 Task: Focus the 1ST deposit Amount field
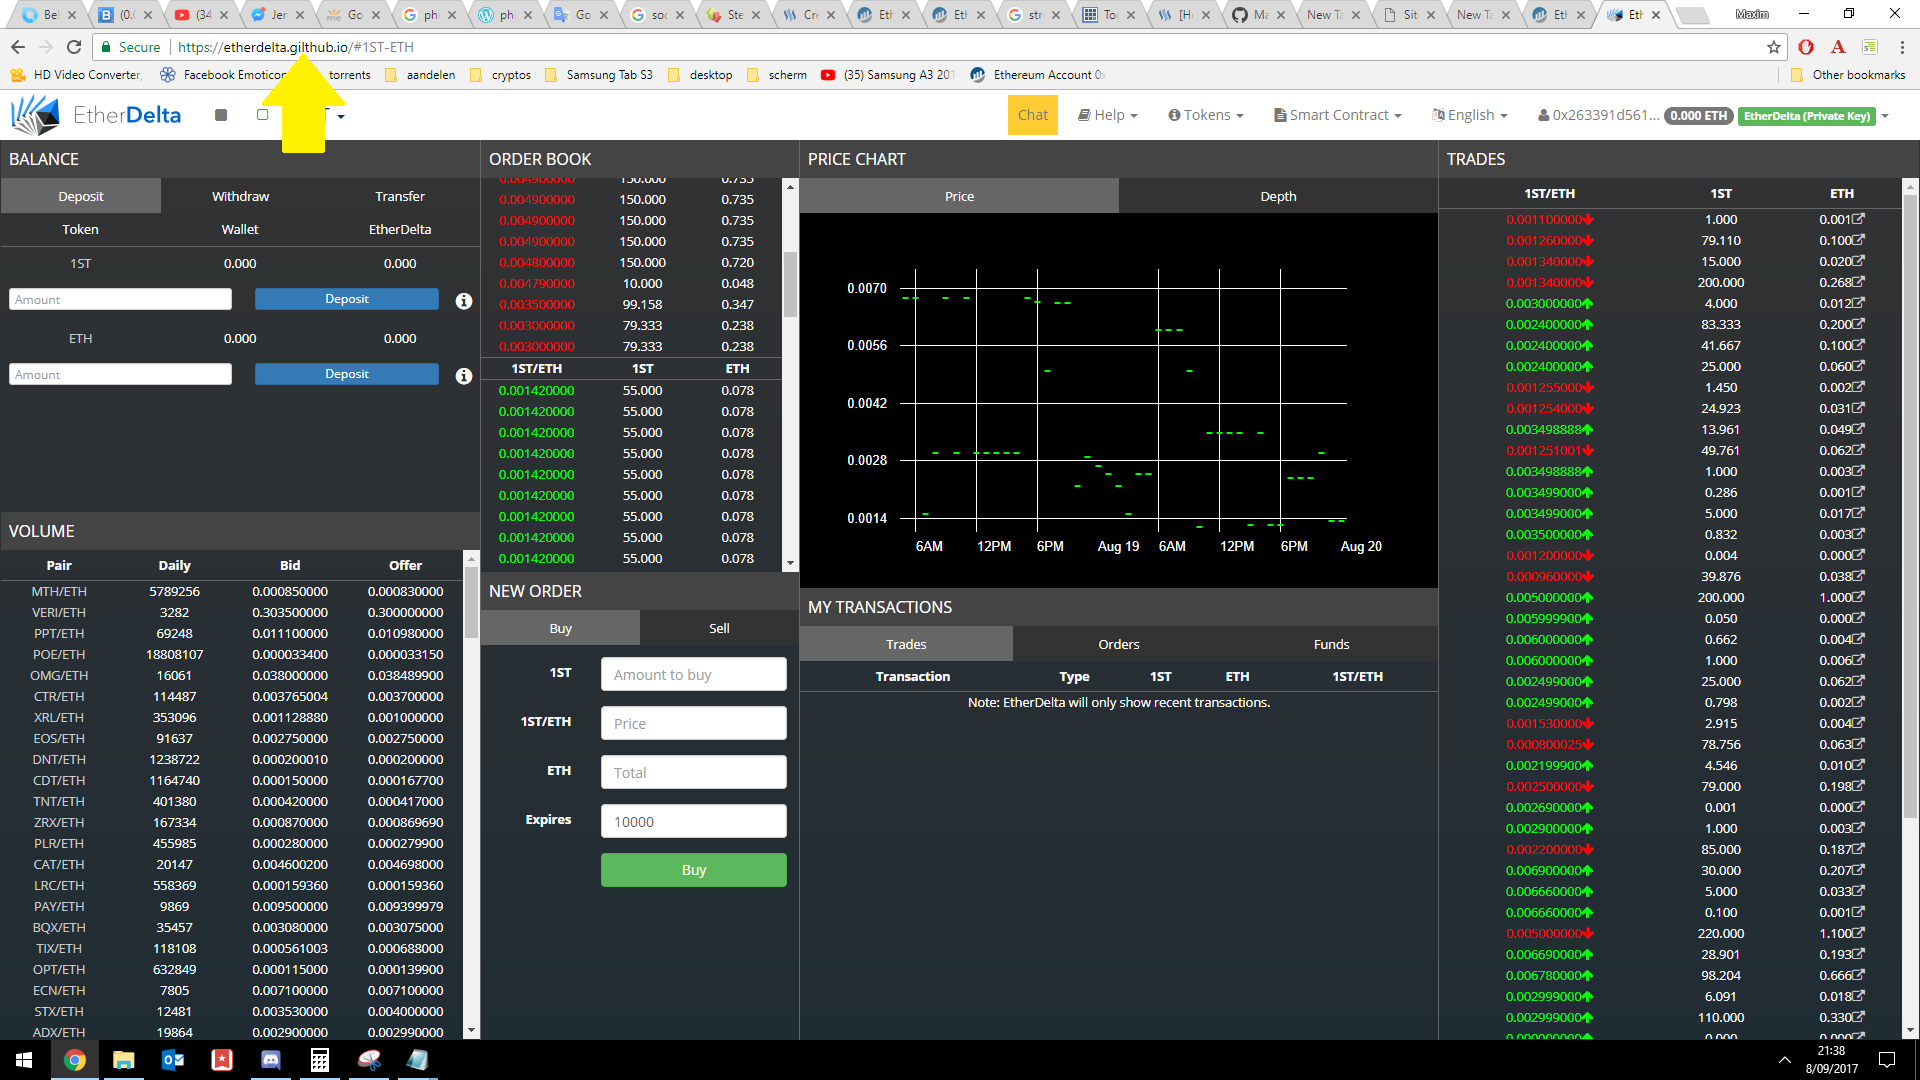[x=120, y=299]
